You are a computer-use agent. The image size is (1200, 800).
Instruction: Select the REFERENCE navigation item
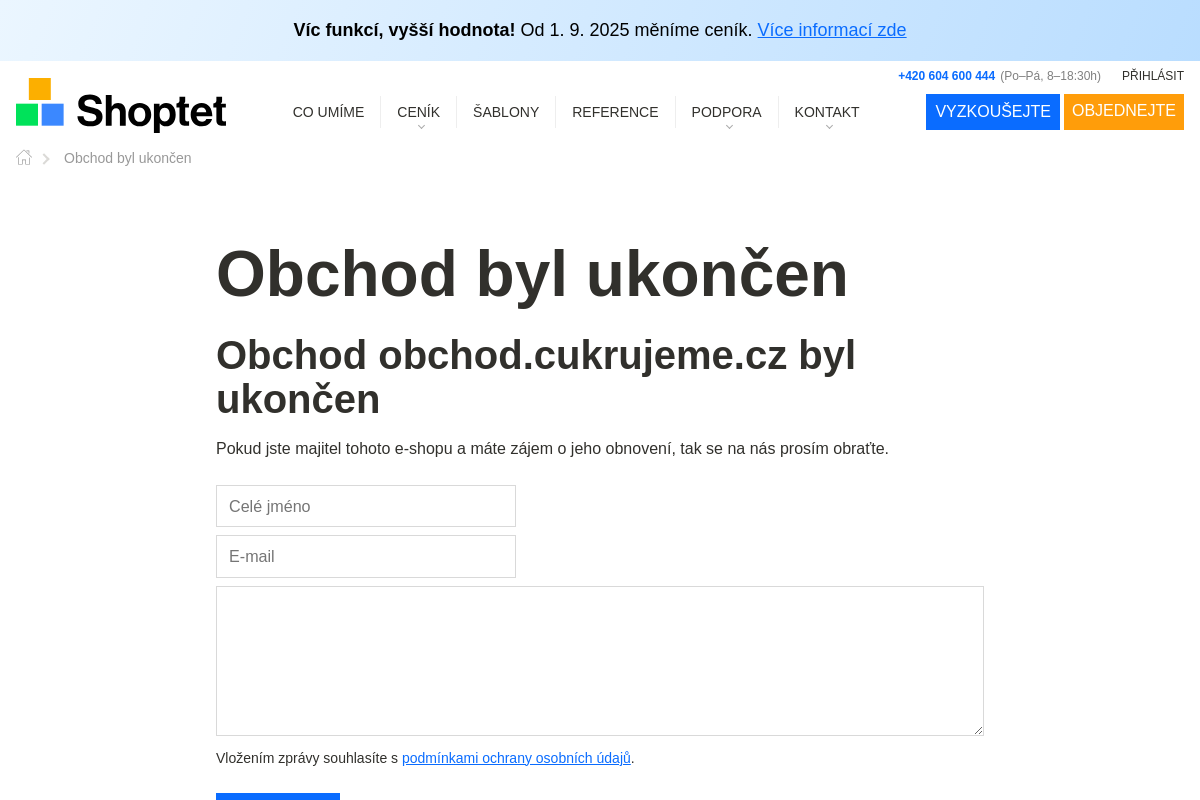(615, 112)
